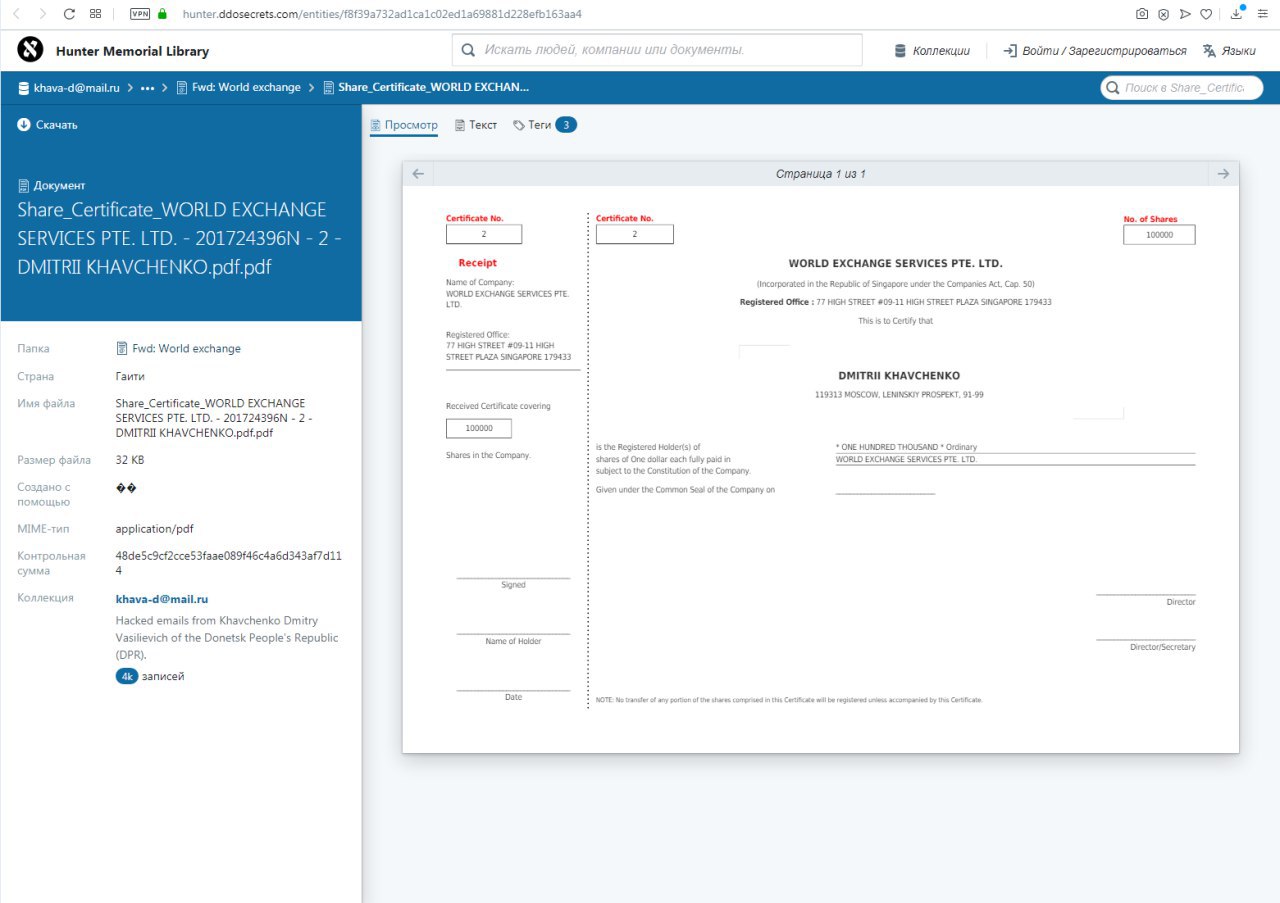The height and width of the screenshot is (903, 1280).
Task: Take a snapshot with the camera icon
Action: click(x=1142, y=14)
